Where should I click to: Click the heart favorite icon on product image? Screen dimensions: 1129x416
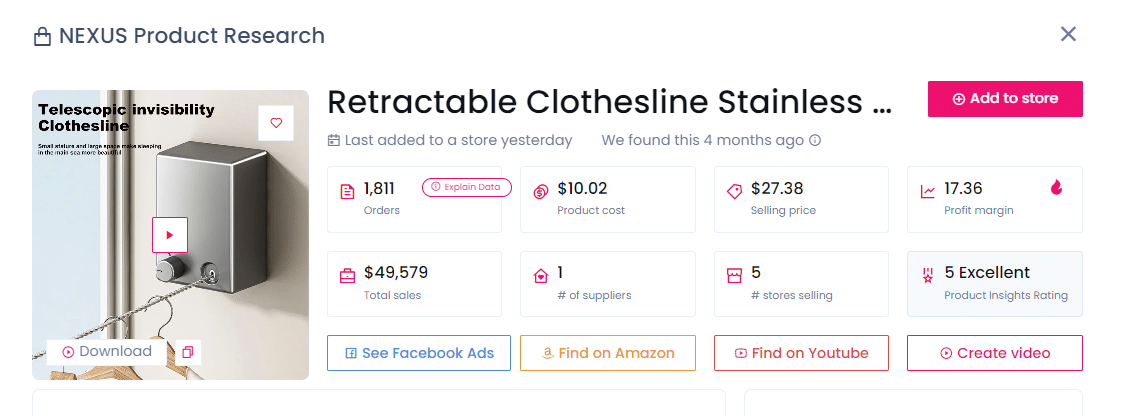276,123
